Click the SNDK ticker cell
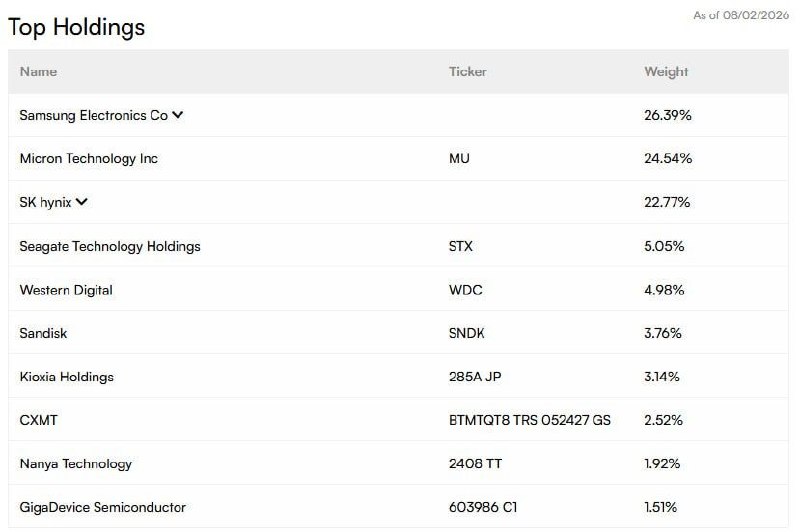 (x=466, y=334)
